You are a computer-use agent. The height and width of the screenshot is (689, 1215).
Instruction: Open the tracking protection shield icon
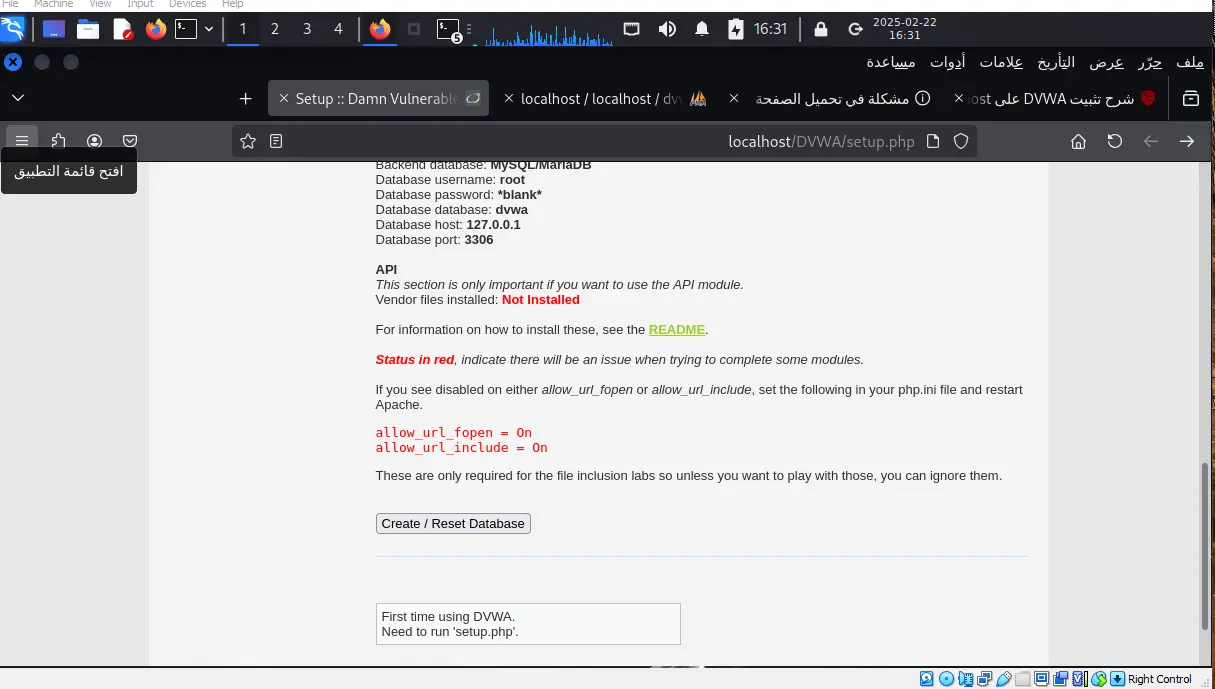pyautogui.click(x=961, y=141)
